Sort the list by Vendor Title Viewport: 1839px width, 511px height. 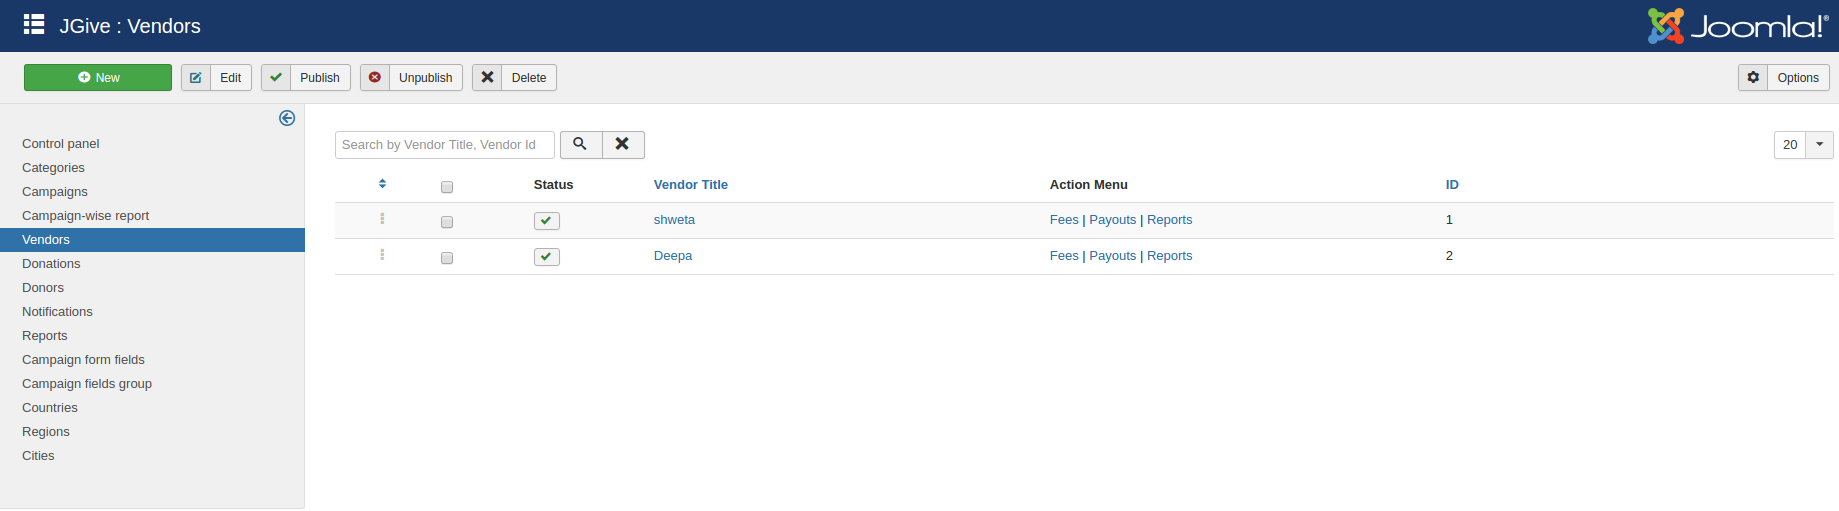click(690, 184)
